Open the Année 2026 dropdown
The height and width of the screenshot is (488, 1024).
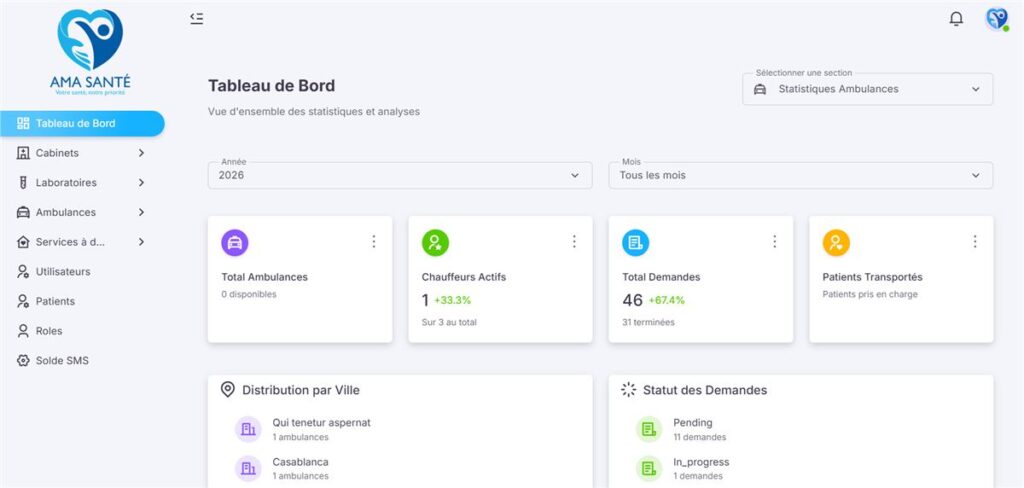(x=400, y=175)
